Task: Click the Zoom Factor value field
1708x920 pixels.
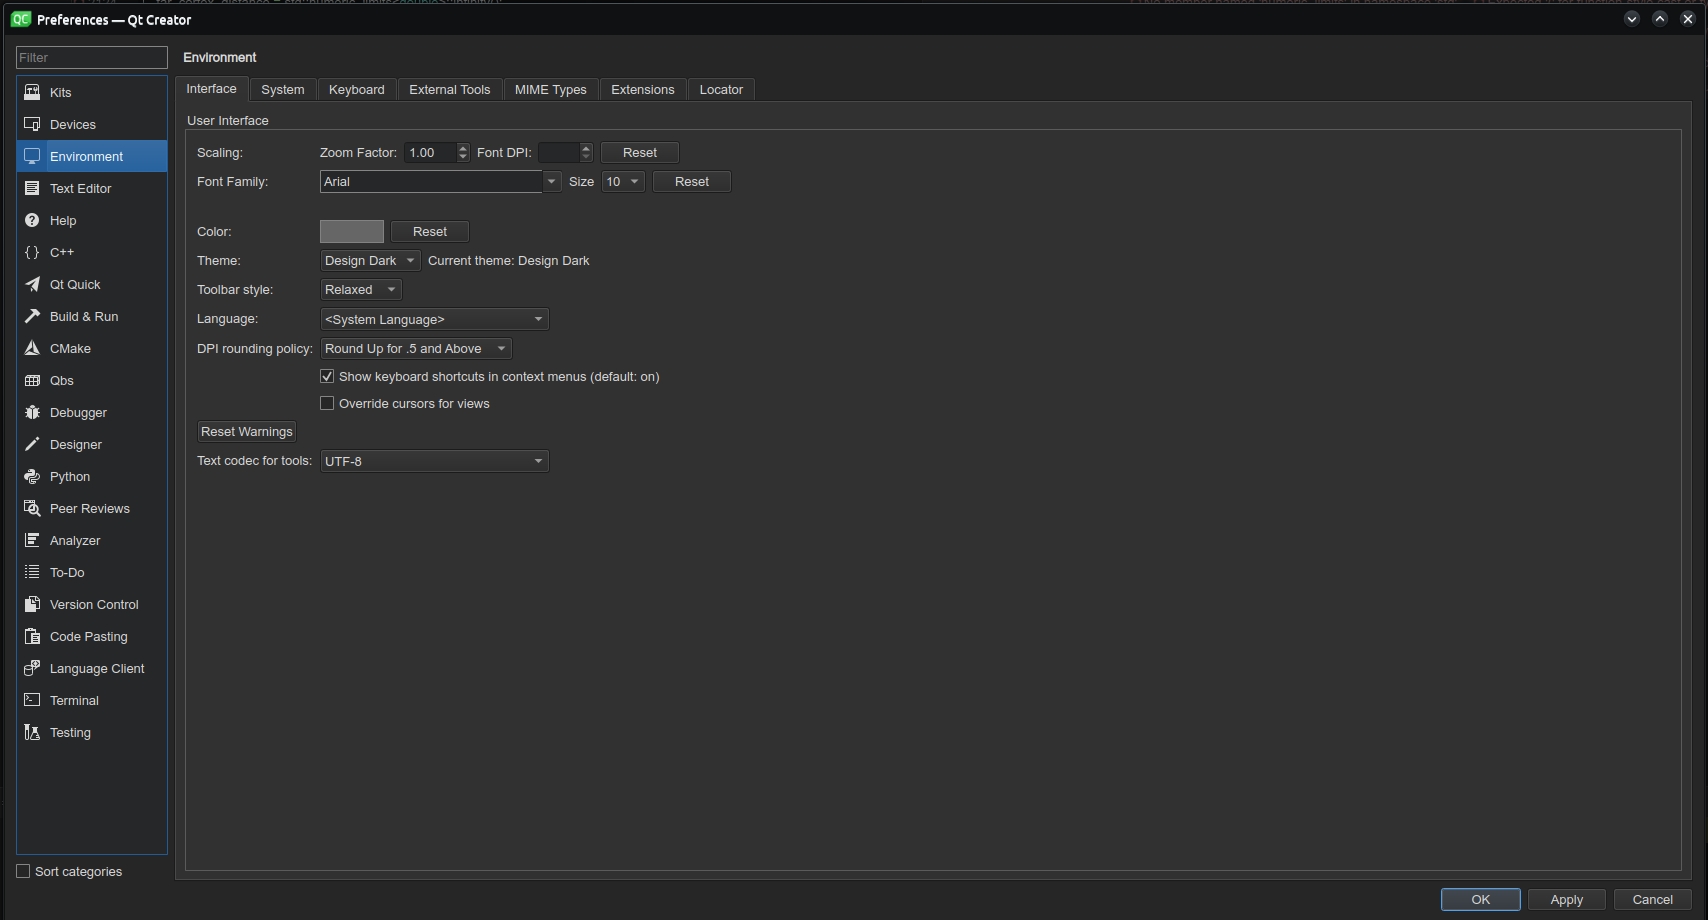Action: pos(431,152)
